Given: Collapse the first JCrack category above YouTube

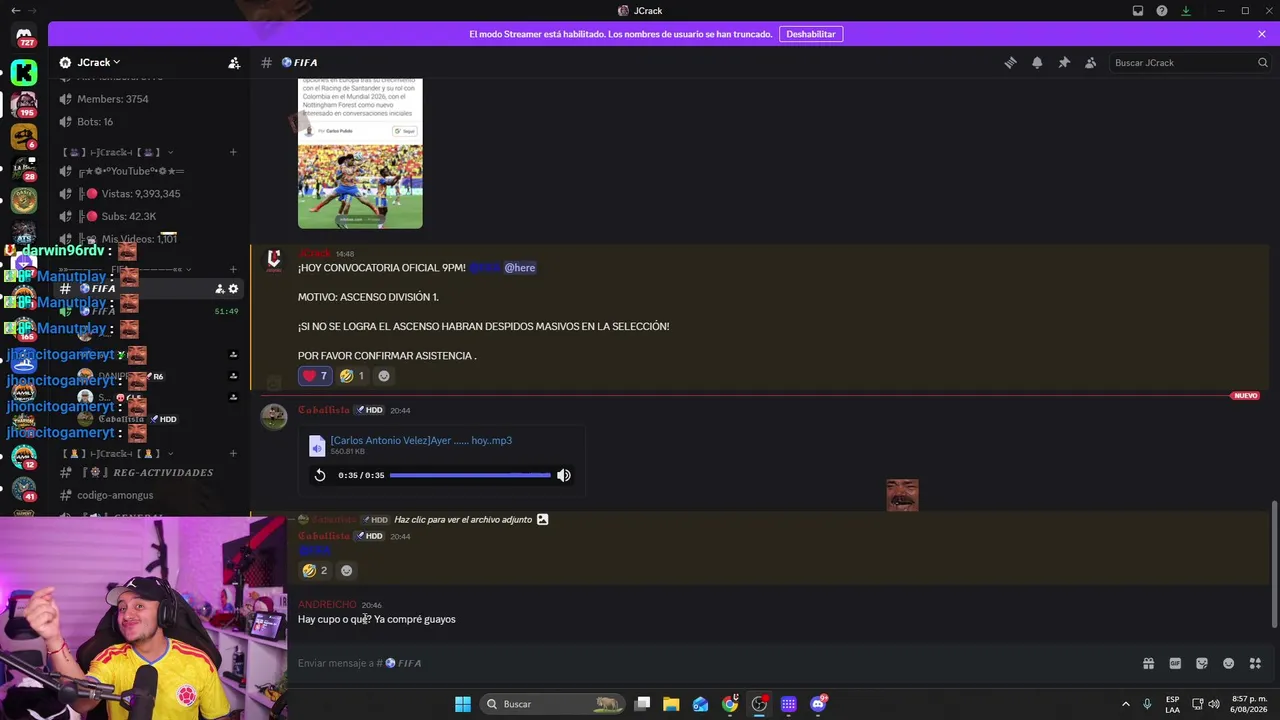Looking at the screenshot, I should [x=118, y=152].
